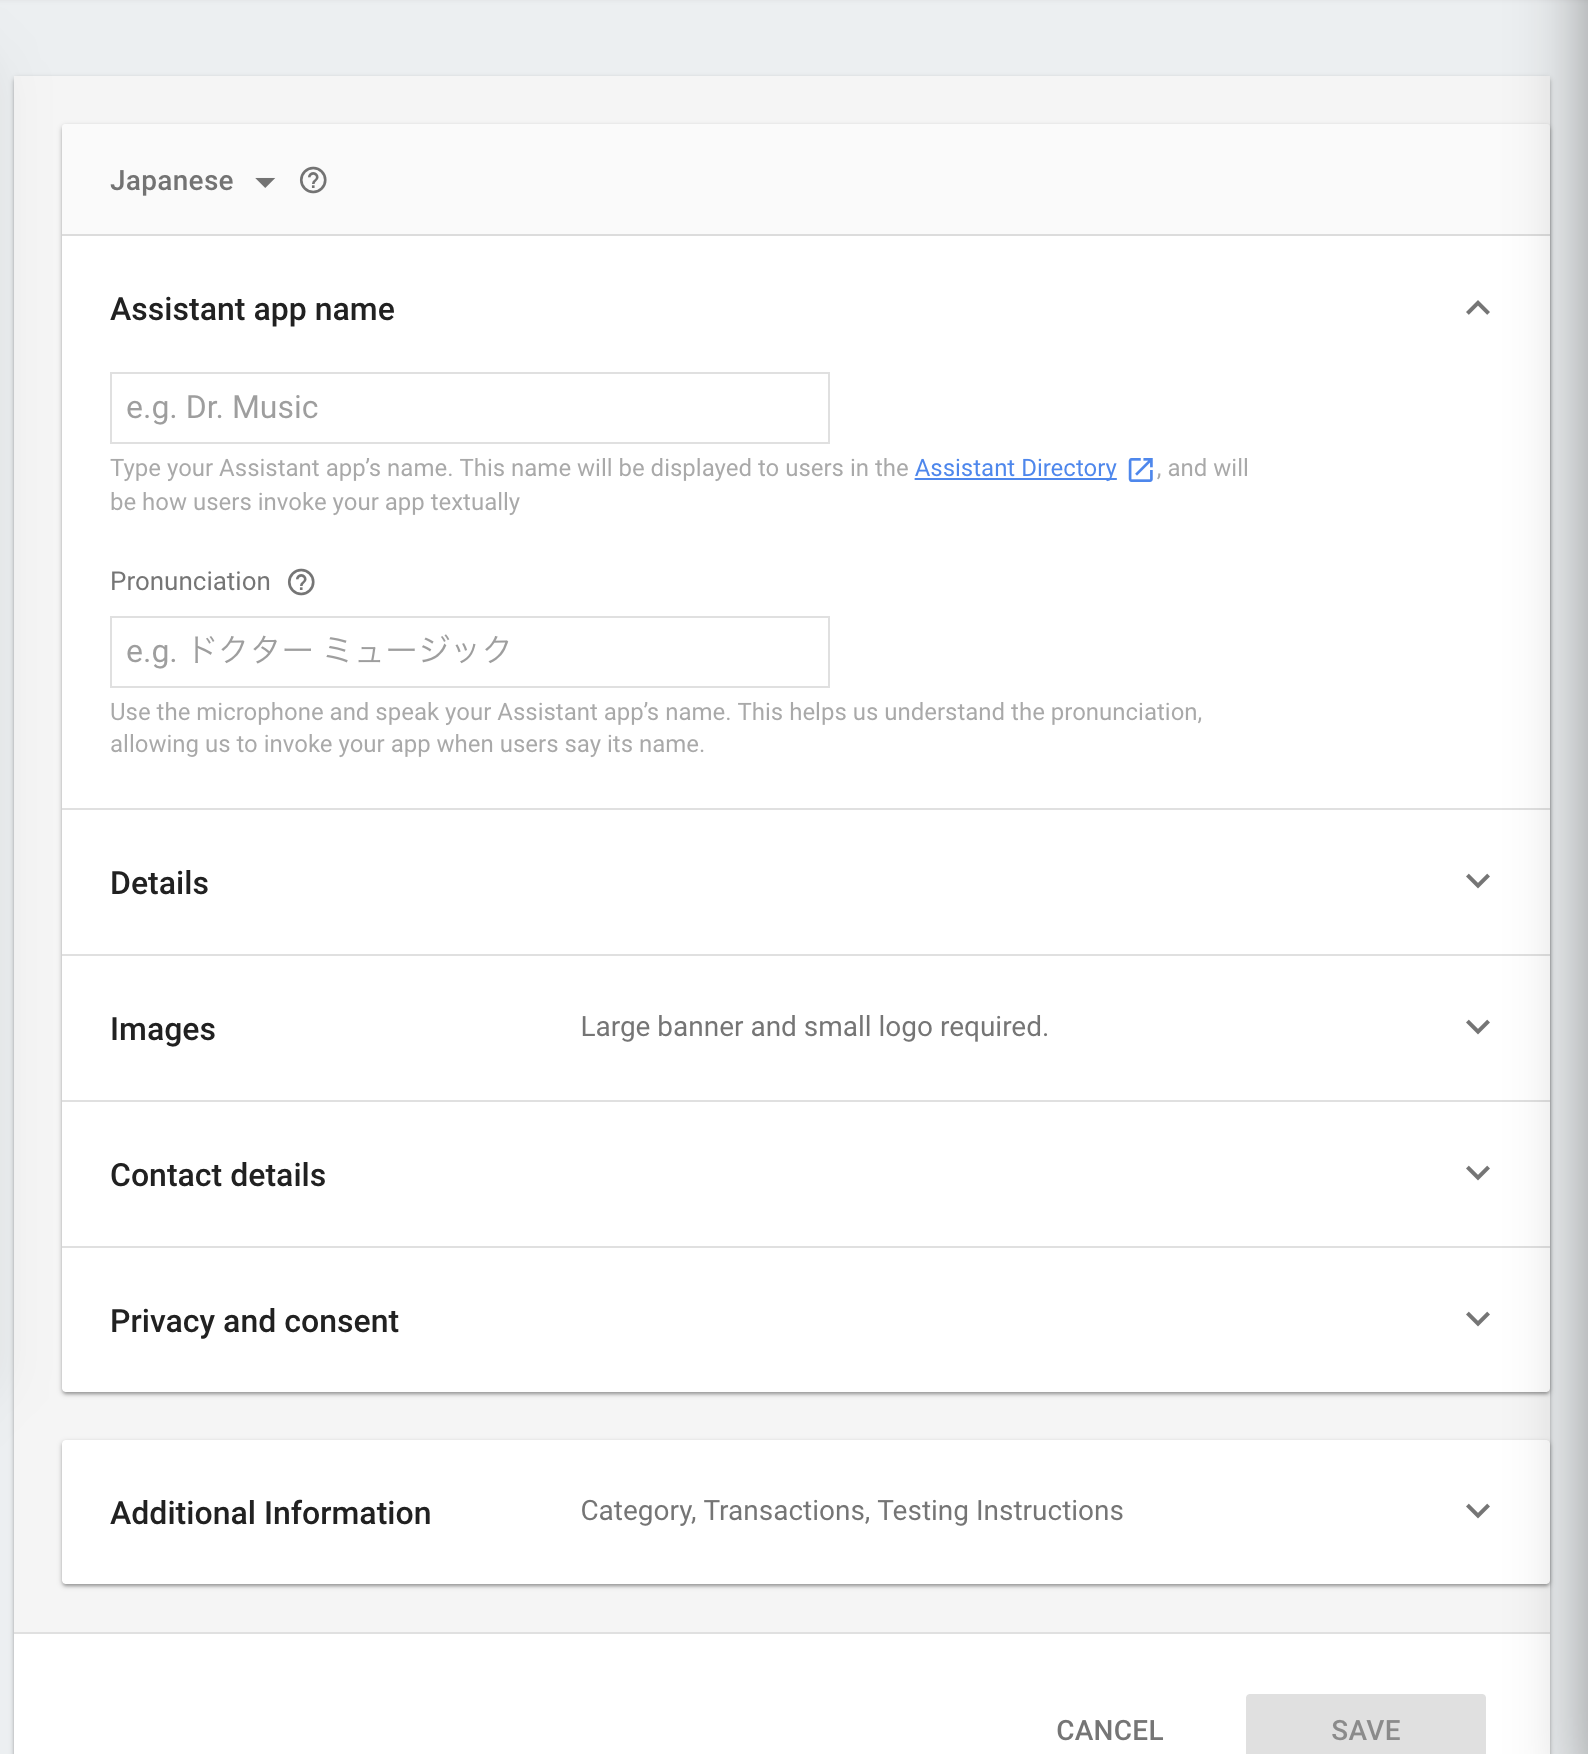Viewport: 1588px width, 1754px height.
Task: Click the Pronunciation label
Action: click(190, 582)
